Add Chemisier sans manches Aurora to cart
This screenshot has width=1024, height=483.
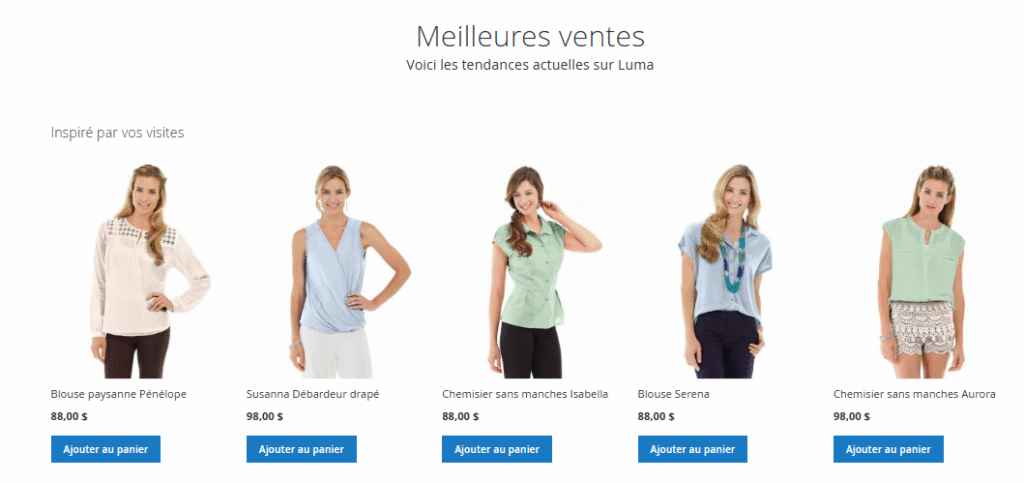[x=888, y=449]
